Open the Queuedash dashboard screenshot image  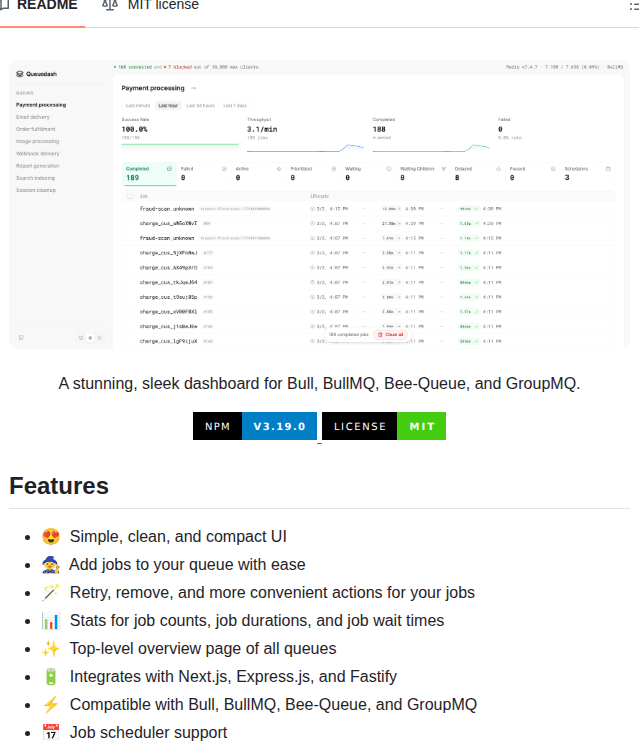(x=319, y=205)
